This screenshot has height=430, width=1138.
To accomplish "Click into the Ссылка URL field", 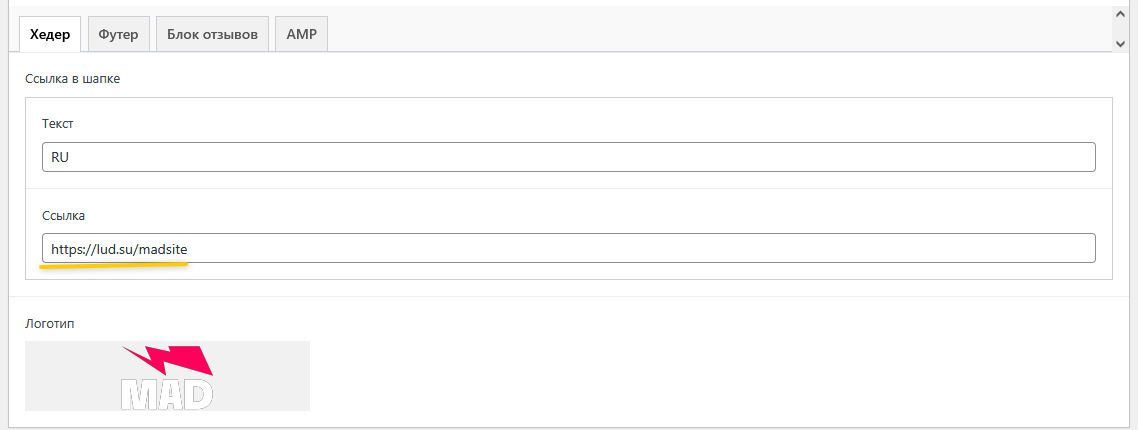I will 568,248.
